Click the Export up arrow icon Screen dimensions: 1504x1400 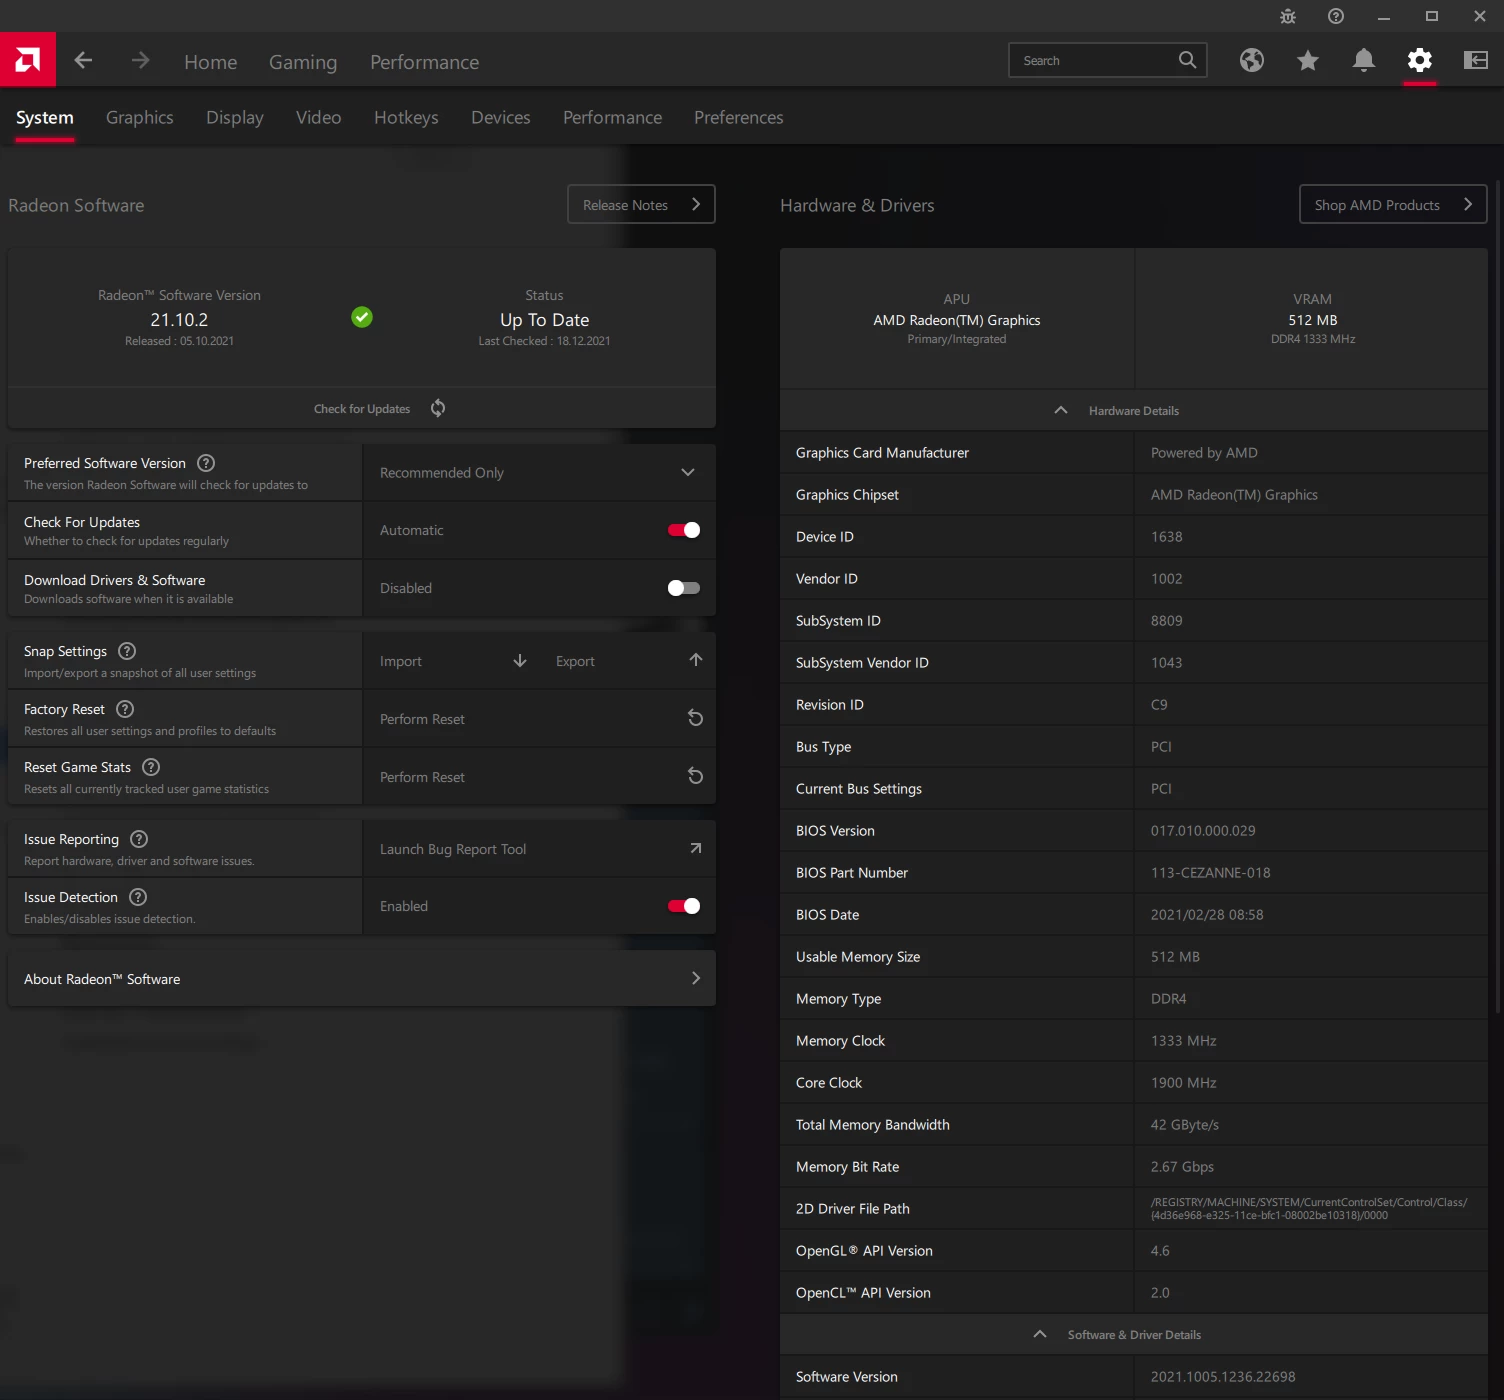(696, 660)
